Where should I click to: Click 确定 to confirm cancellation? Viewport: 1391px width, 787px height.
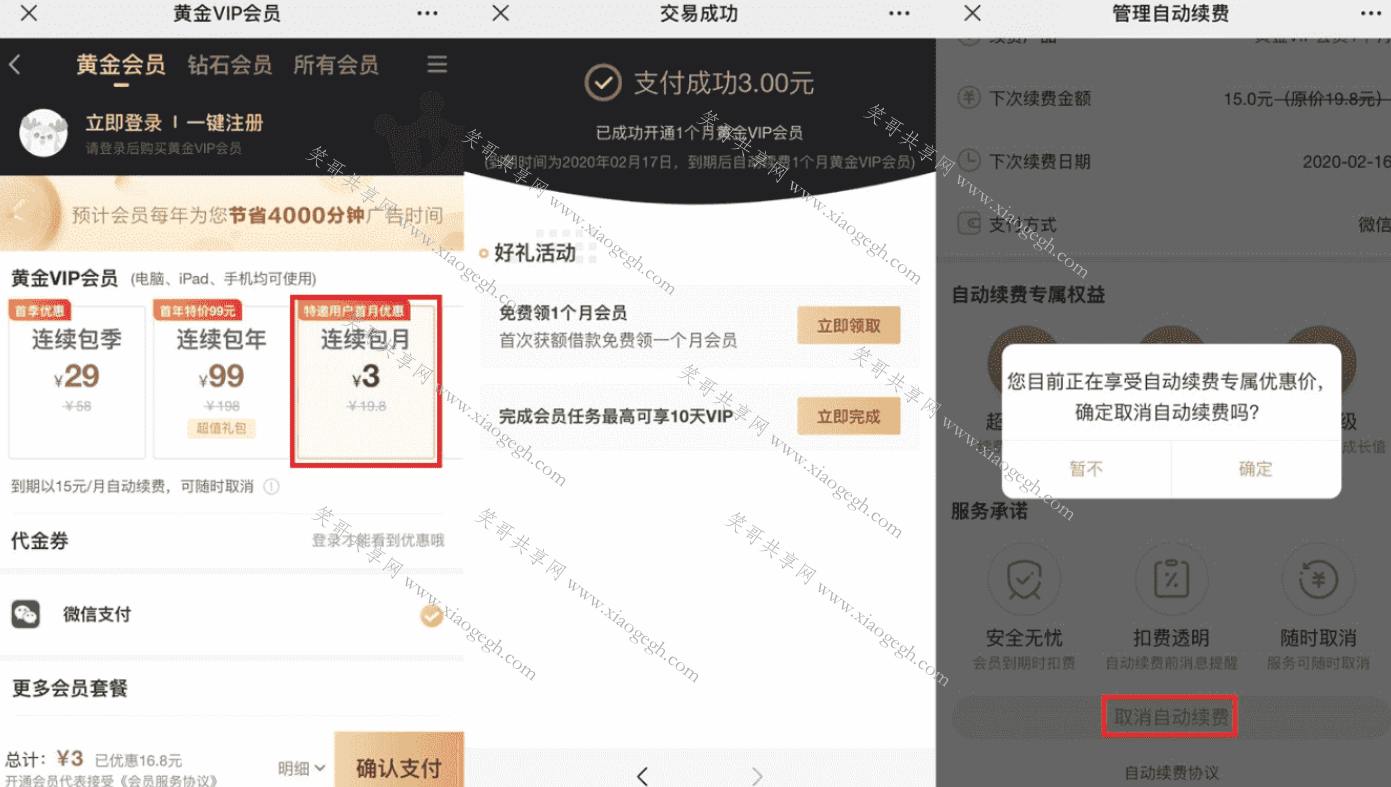click(x=1256, y=469)
